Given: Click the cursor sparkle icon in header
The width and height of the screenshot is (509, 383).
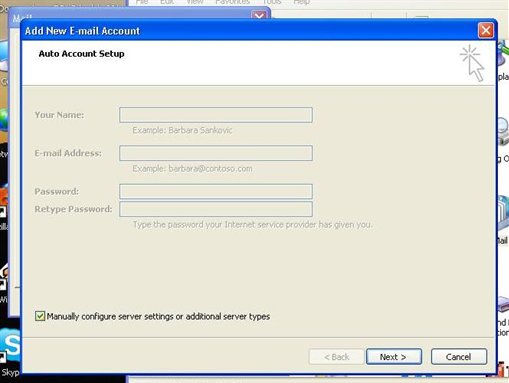Looking at the screenshot, I should (x=472, y=63).
